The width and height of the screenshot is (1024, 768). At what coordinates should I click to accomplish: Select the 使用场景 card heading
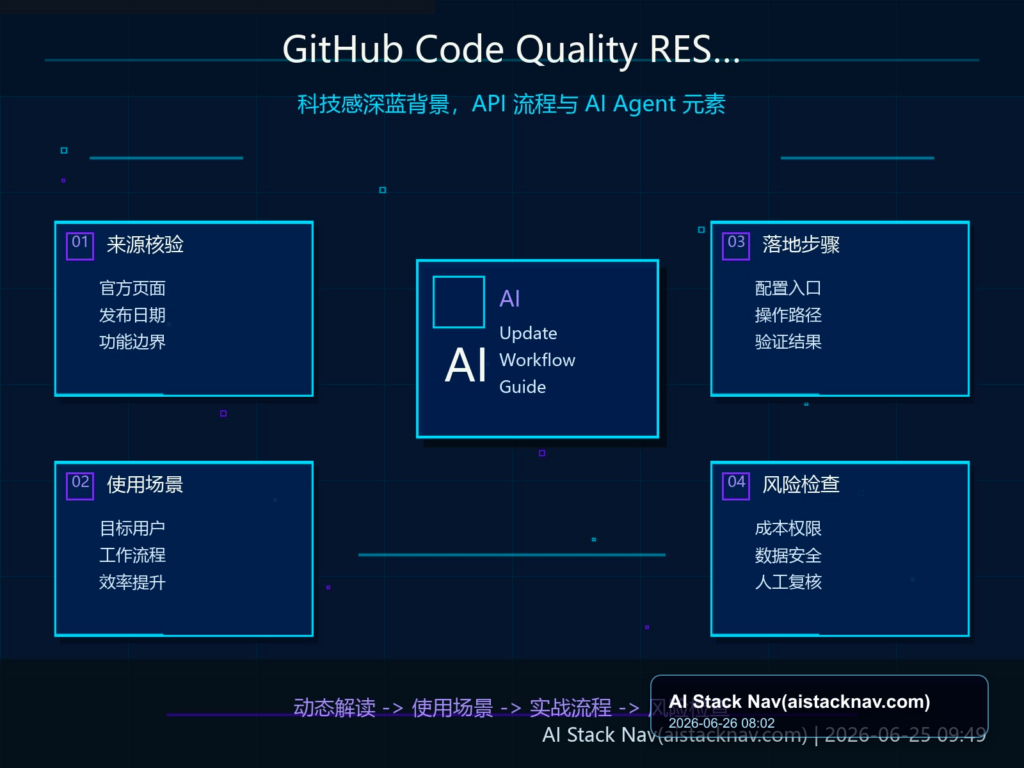pos(145,485)
